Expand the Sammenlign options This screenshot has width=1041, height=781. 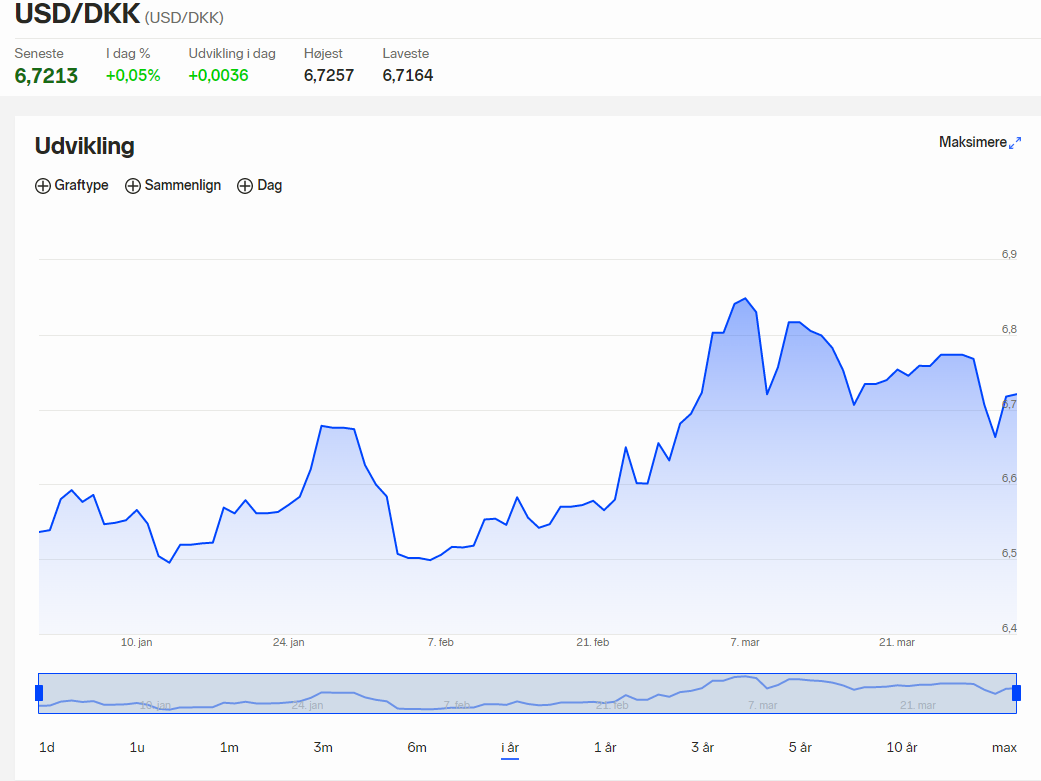pyautogui.click(x=173, y=185)
